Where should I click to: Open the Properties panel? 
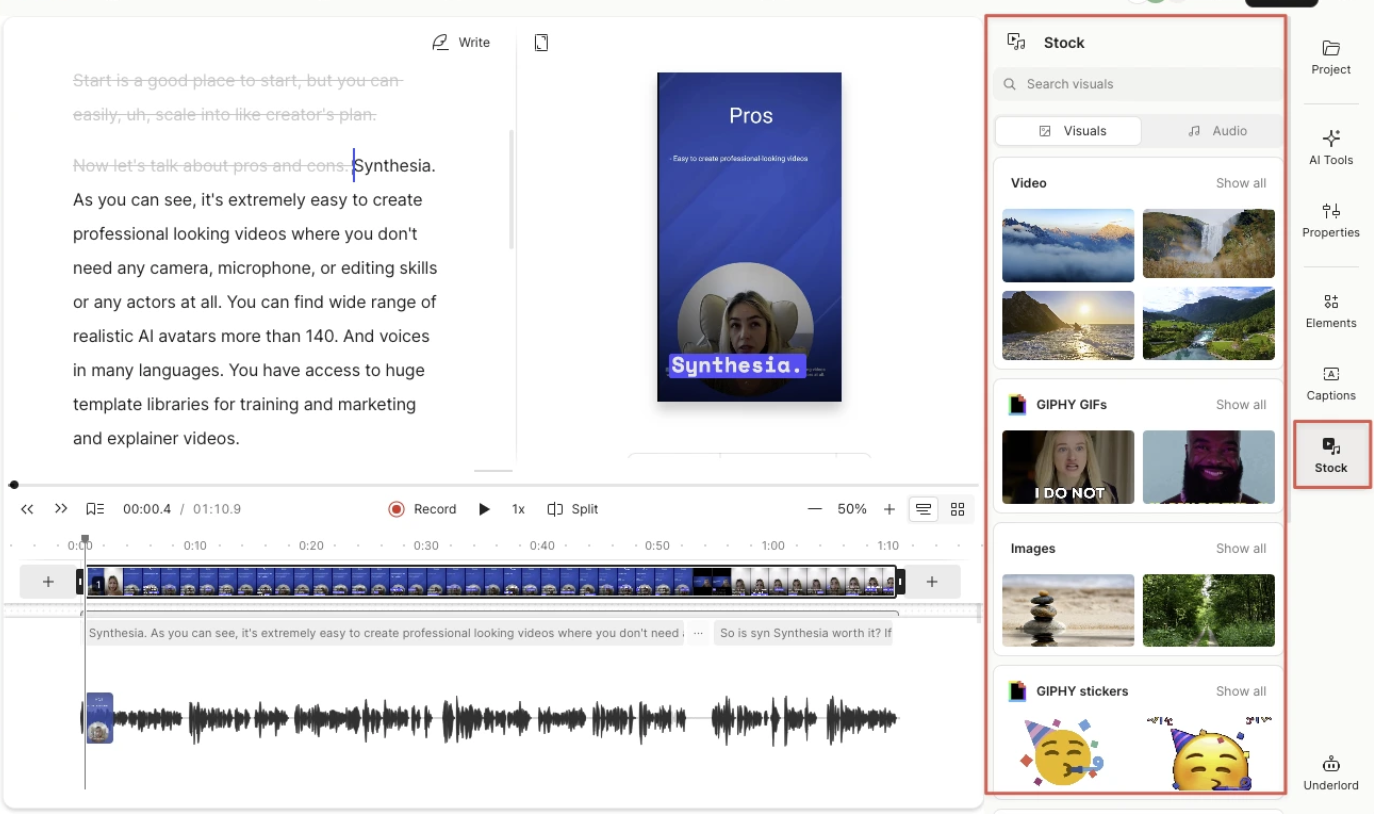tap(1330, 220)
